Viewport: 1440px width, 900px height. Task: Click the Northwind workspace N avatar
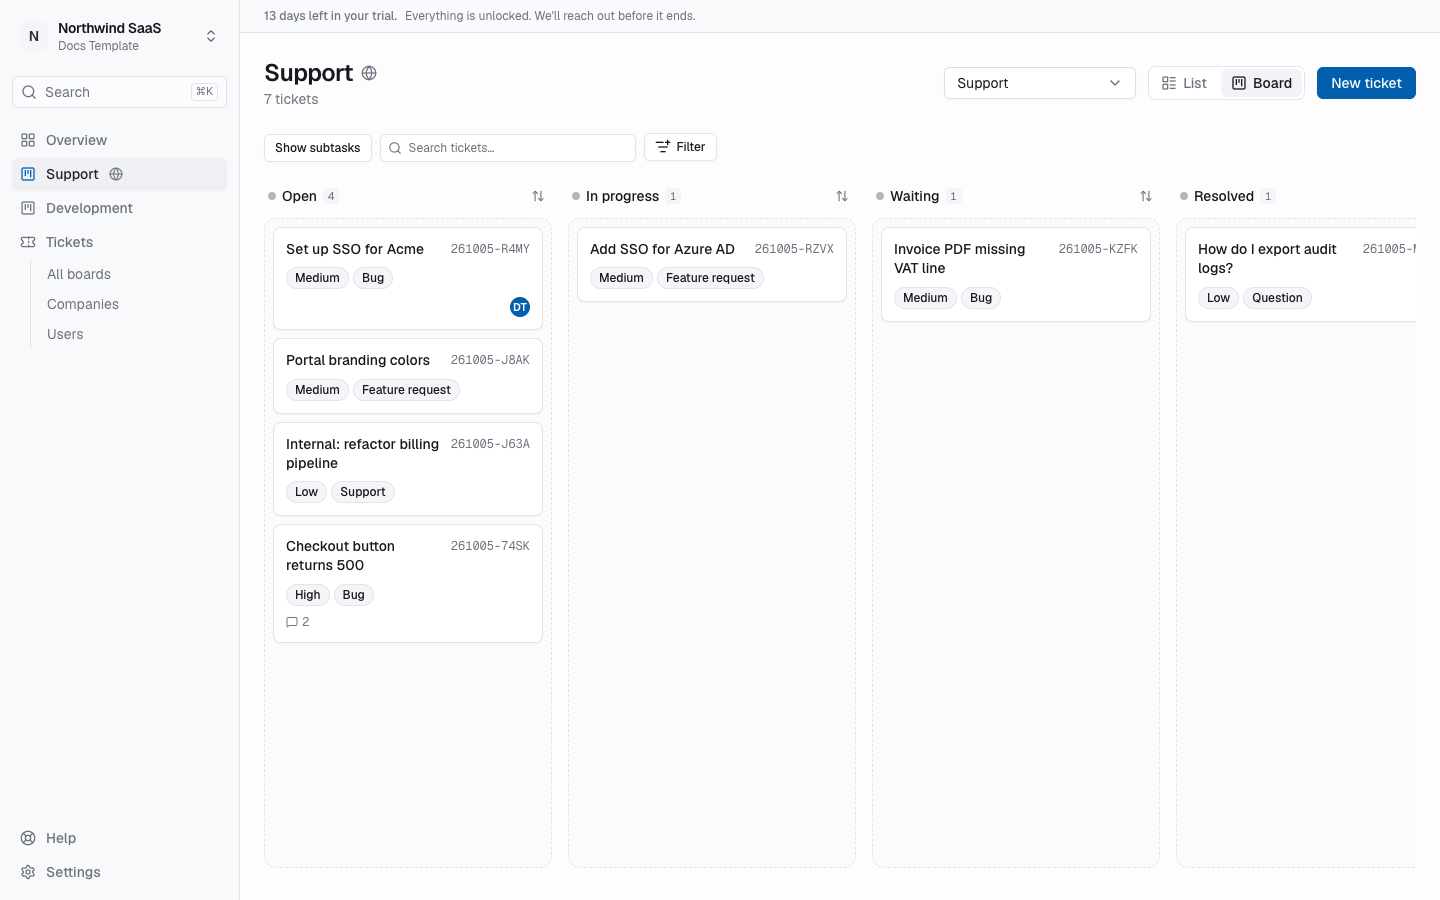pos(34,36)
